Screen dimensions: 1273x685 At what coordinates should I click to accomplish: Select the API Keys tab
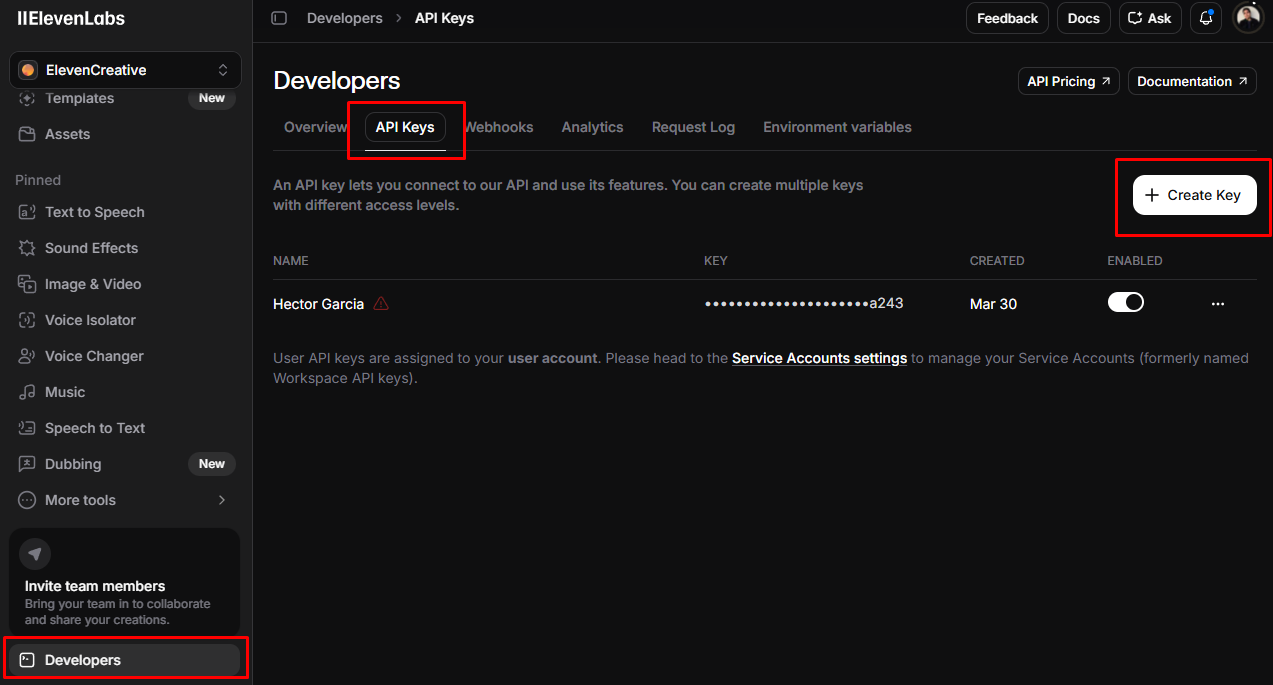pyautogui.click(x=405, y=127)
